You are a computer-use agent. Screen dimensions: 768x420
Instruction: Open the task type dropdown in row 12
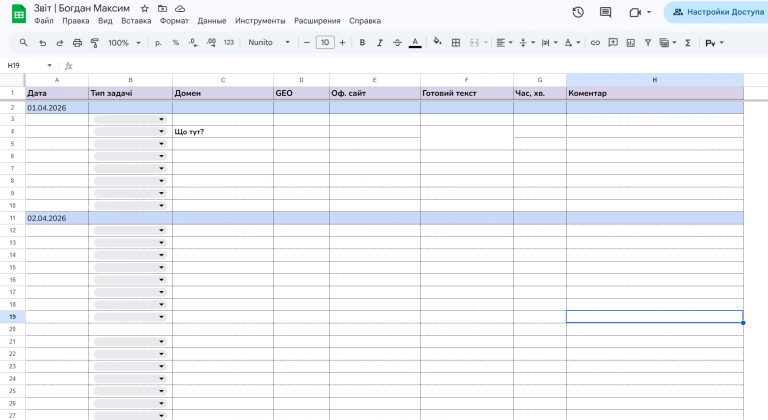(130, 230)
